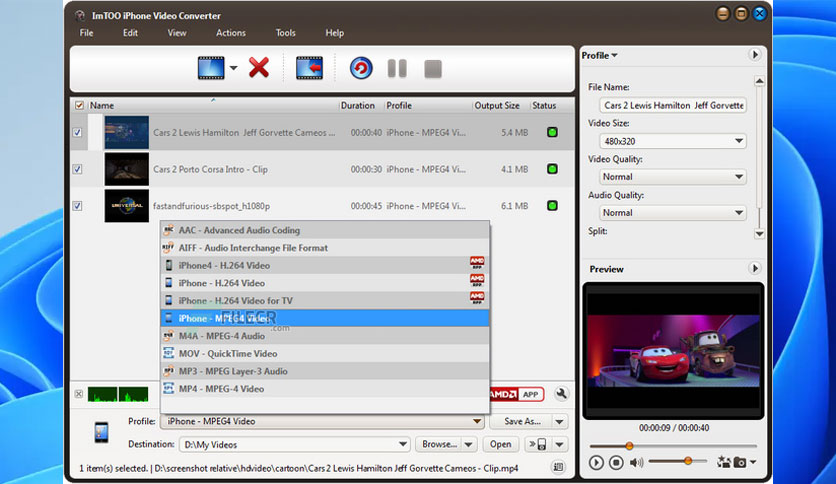This screenshot has height=484, width=836.
Task: Open the Edit menu
Action: [130, 33]
